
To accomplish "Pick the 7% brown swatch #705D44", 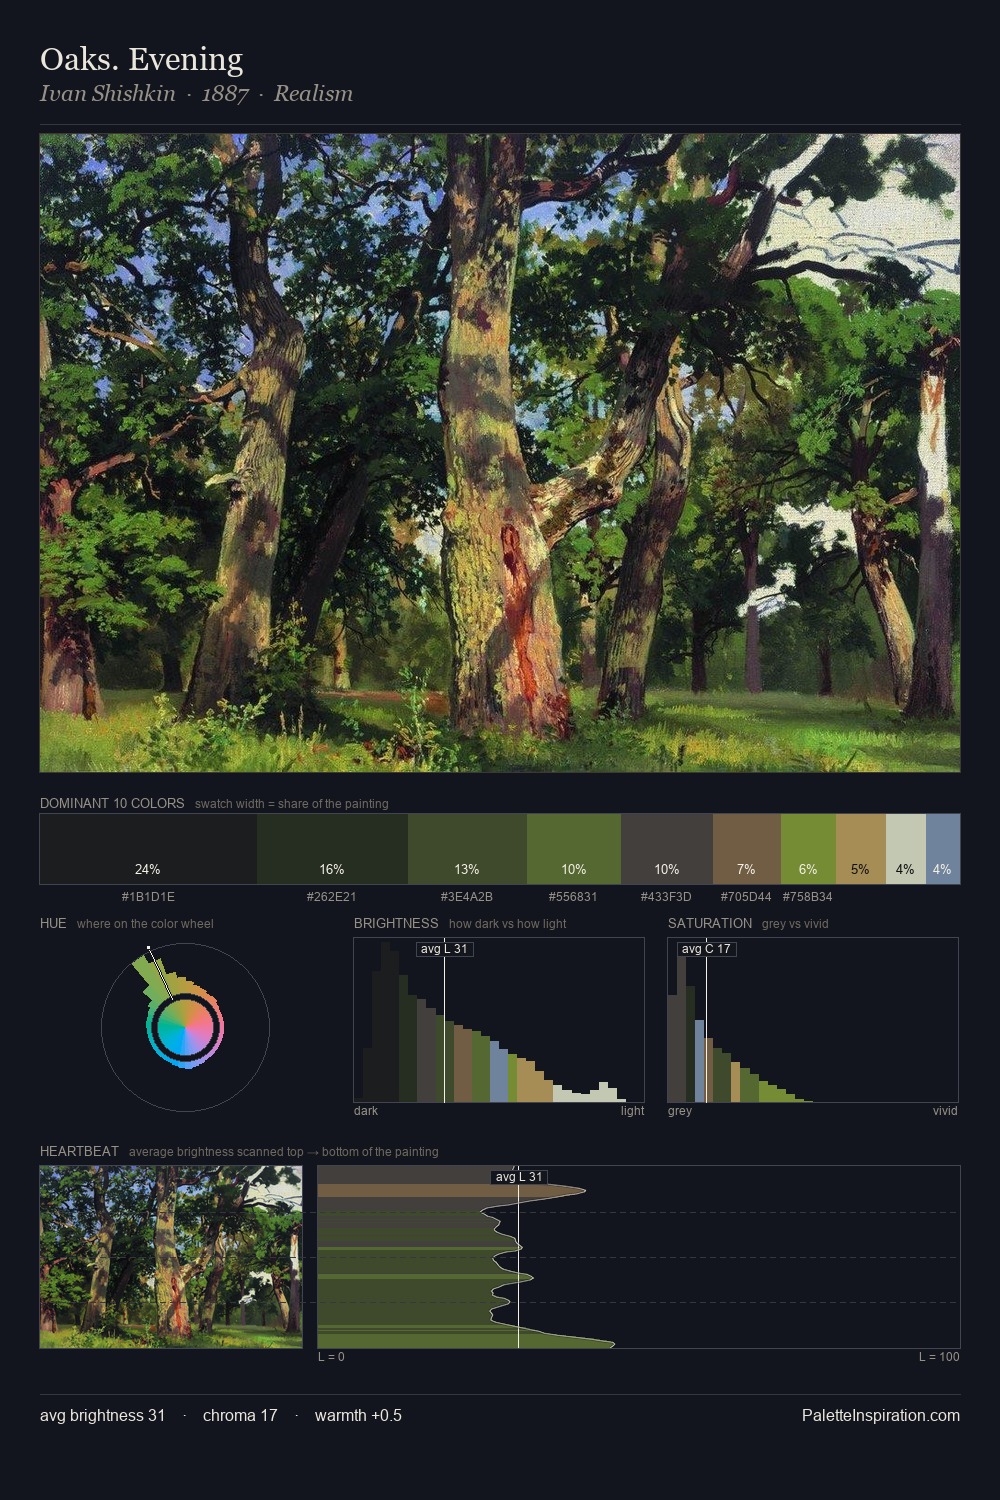I will (x=746, y=849).
